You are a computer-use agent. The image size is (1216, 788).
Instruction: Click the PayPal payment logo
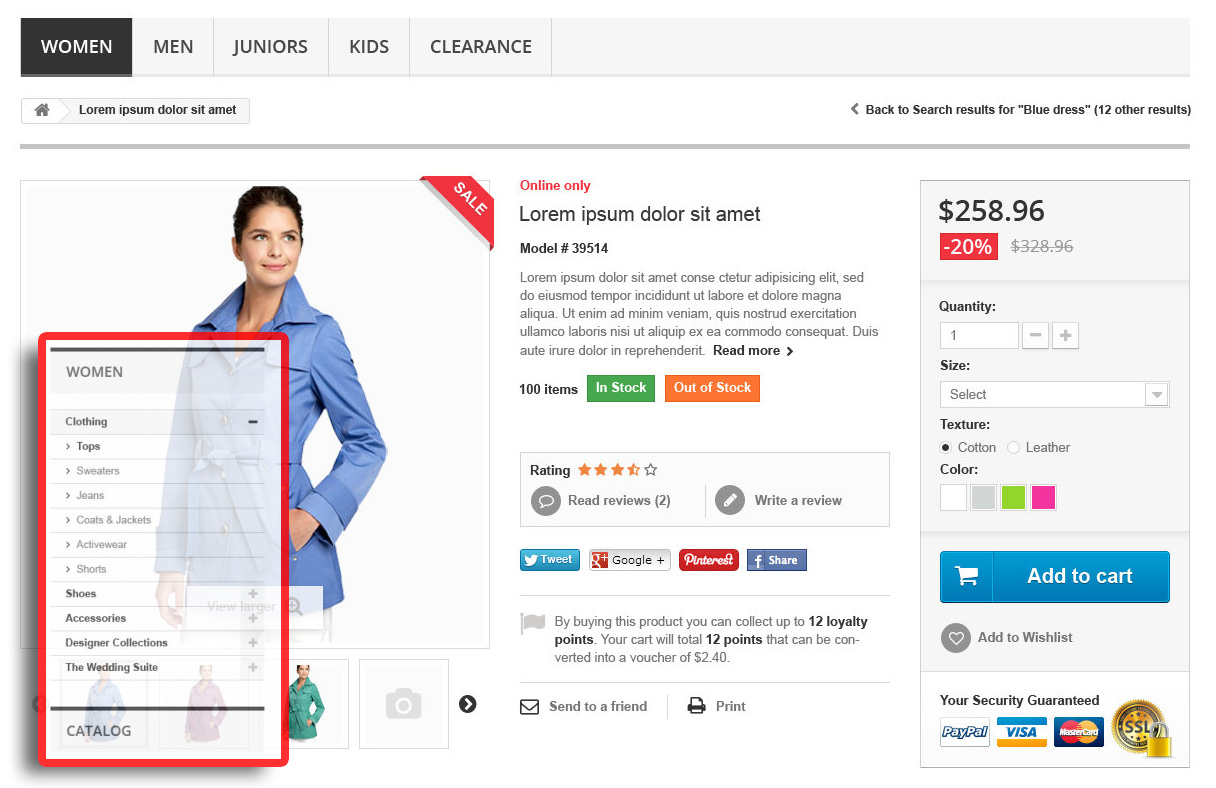pyautogui.click(x=965, y=732)
